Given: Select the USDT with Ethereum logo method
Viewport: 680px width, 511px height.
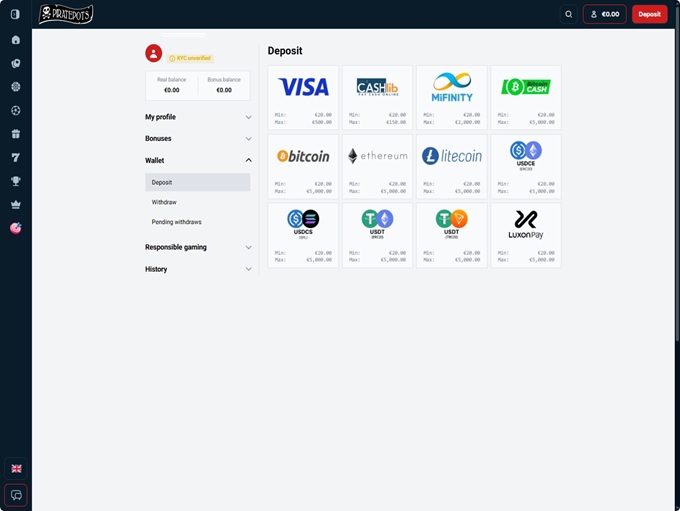Looking at the screenshot, I should (x=377, y=236).
